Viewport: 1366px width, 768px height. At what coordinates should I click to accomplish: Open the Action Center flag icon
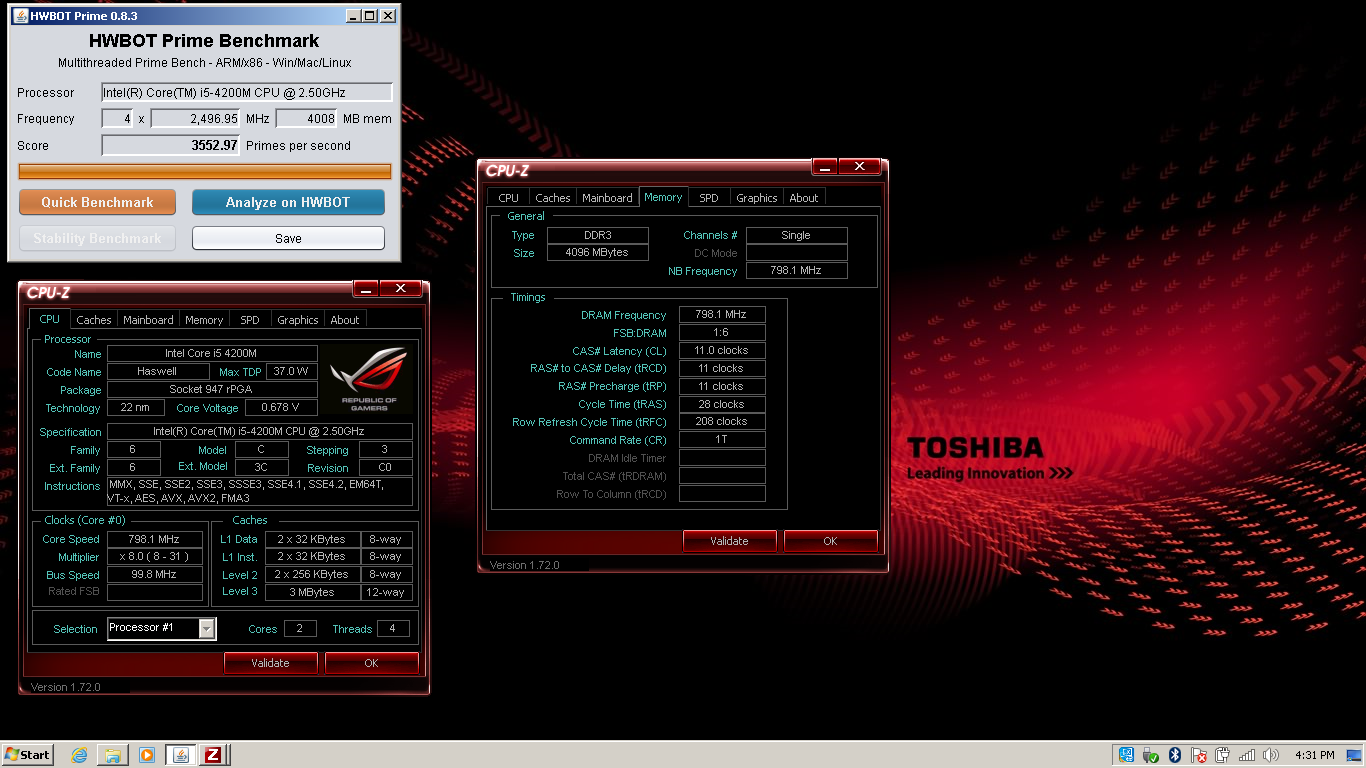(1199, 755)
